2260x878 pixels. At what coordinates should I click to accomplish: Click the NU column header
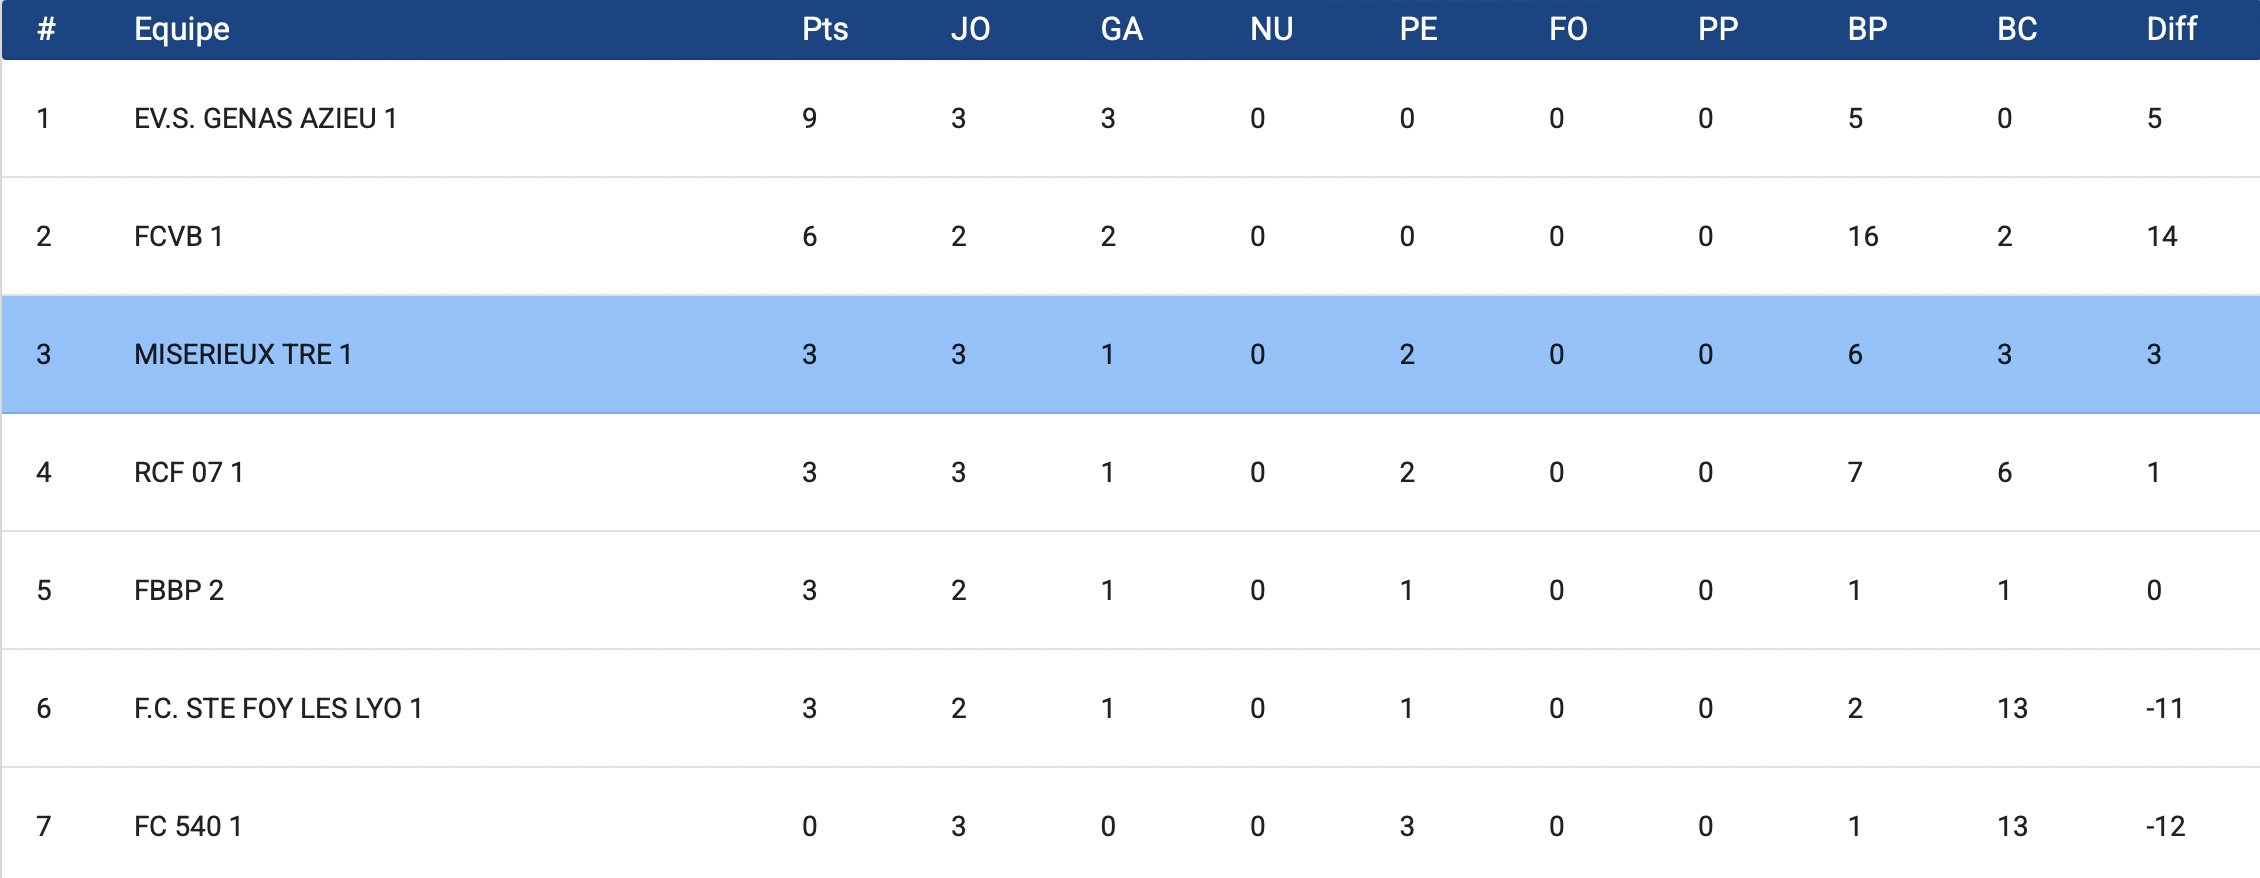click(x=1271, y=29)
